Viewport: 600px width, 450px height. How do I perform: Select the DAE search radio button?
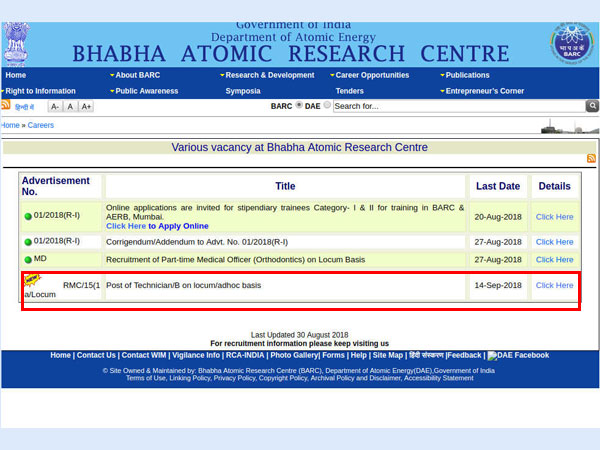(327, 104)
